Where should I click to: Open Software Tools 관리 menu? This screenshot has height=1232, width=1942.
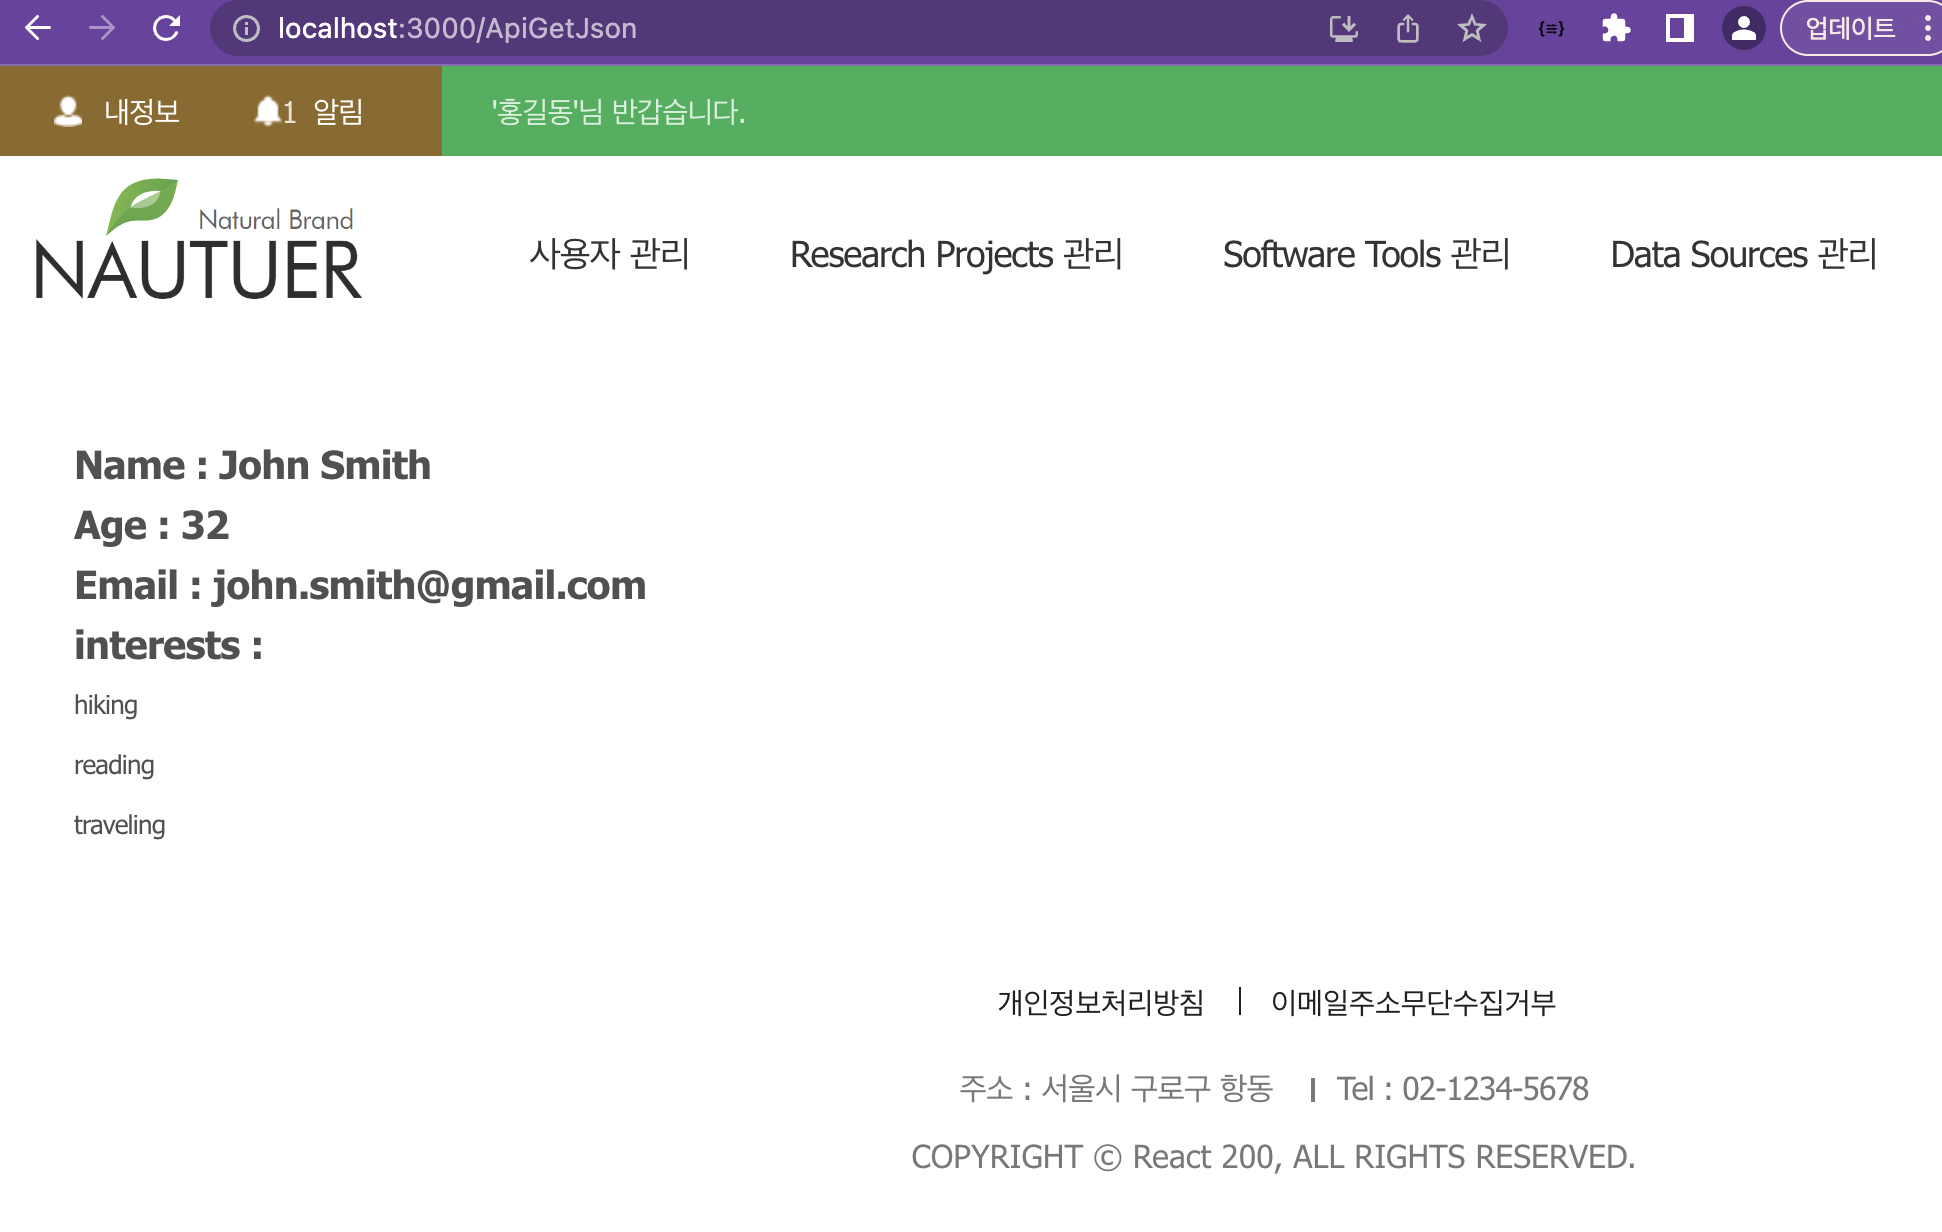(x=1366, y=254)
